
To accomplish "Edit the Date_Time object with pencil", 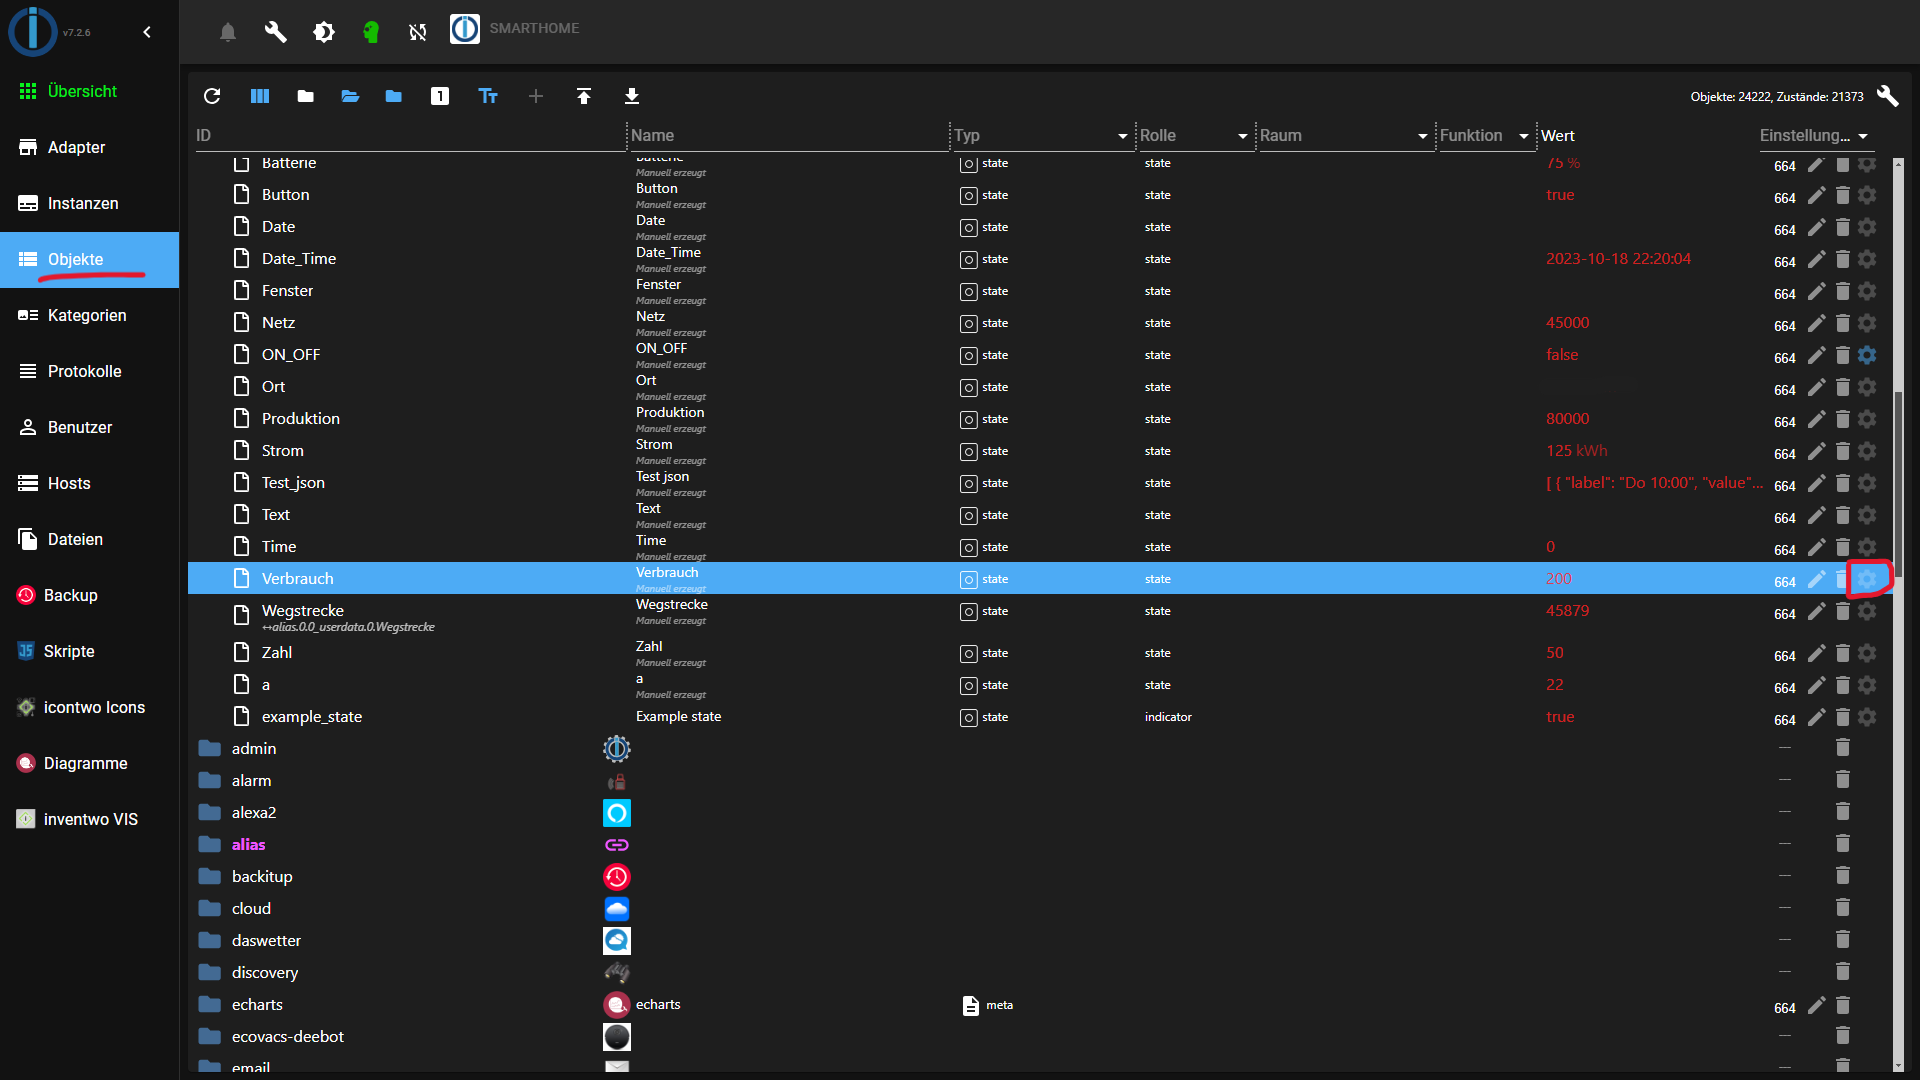I will (x=1817, y=259).
